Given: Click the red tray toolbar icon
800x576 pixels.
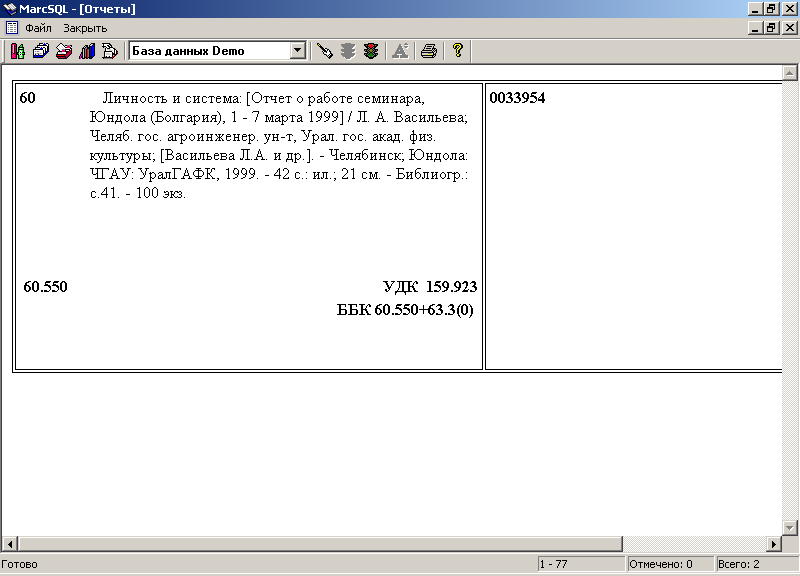Looking at the screenshot, I should 63,51.
